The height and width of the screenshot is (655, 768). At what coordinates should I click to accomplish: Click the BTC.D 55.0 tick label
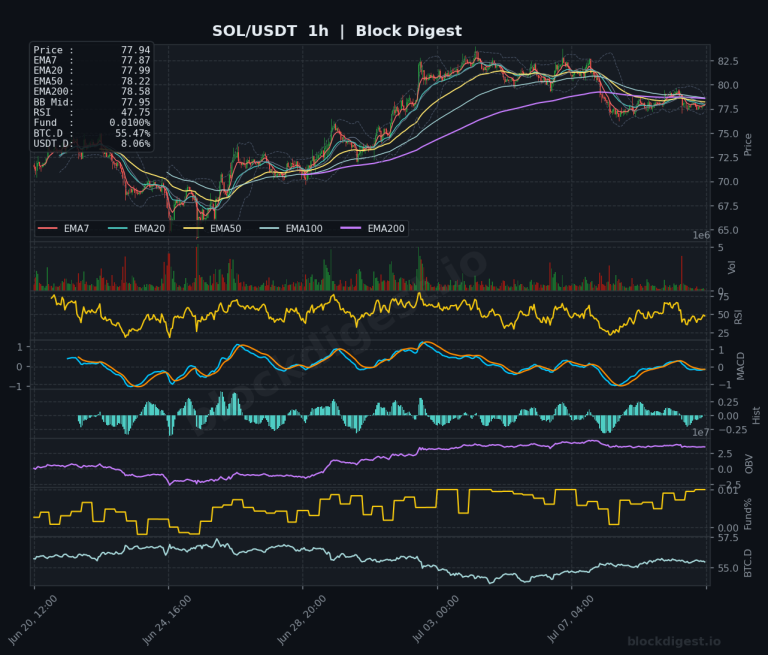(x=728, y=569)
